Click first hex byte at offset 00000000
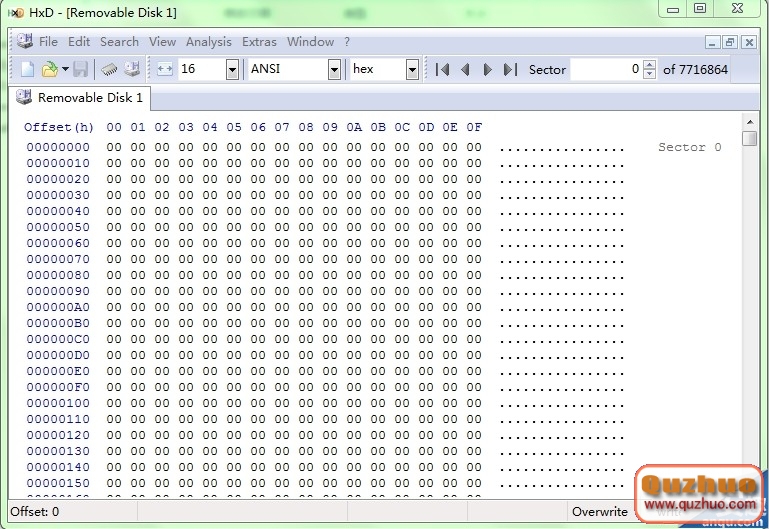This screenshot has height=529, width=769. tap(114, 147)
